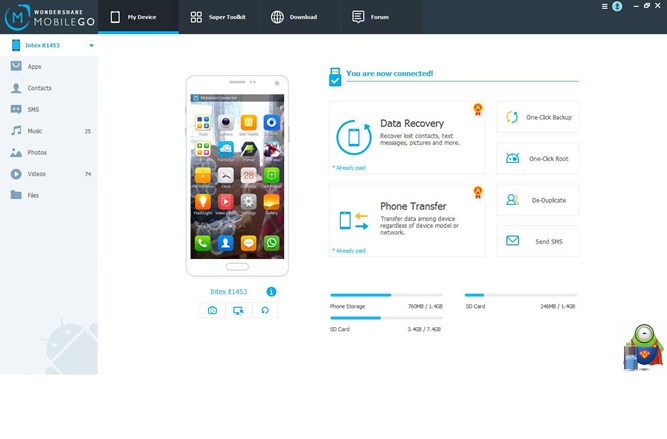
Task: Click the Gallery icon on phone preview
Action: pos(271,202)
